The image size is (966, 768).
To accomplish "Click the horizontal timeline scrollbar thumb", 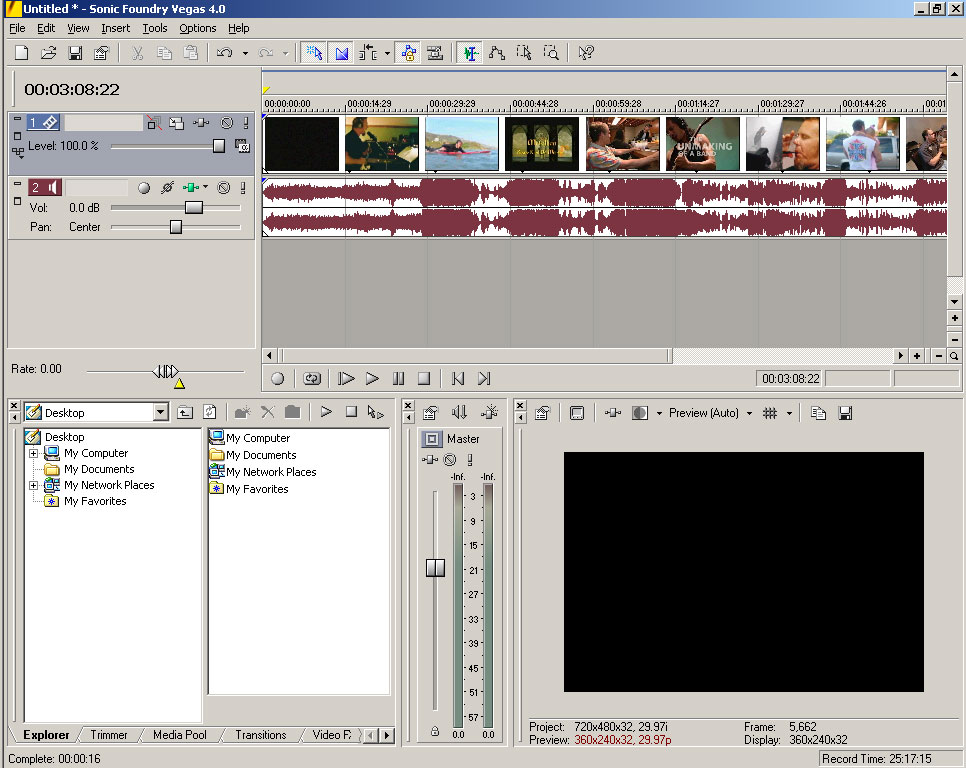I will pyautogui.click(x=476, y=356).
